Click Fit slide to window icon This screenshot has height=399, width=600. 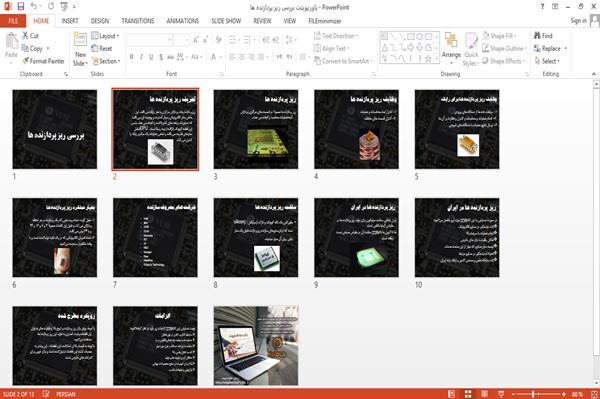tap(594, 394)
